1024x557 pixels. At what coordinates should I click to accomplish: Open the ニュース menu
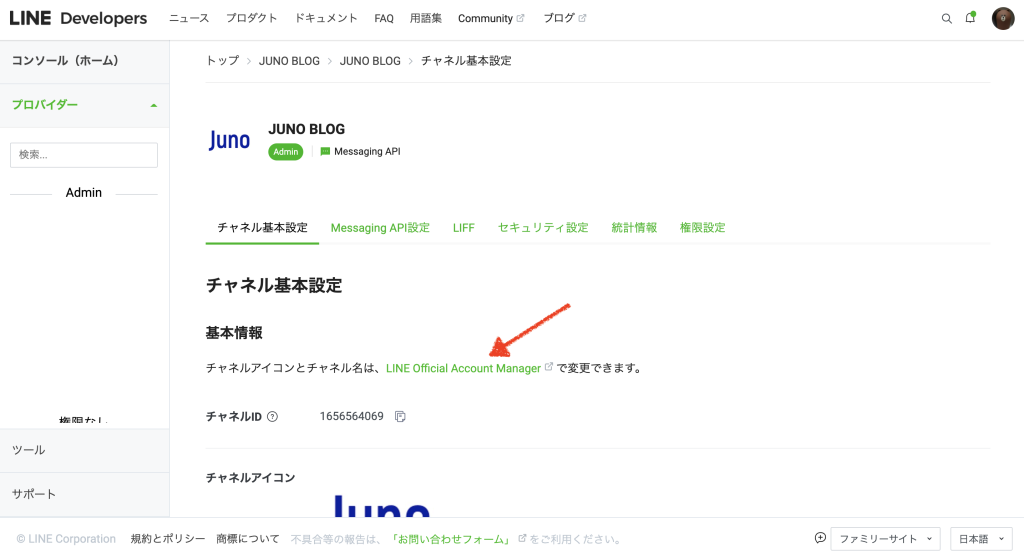tap(189, 18)
